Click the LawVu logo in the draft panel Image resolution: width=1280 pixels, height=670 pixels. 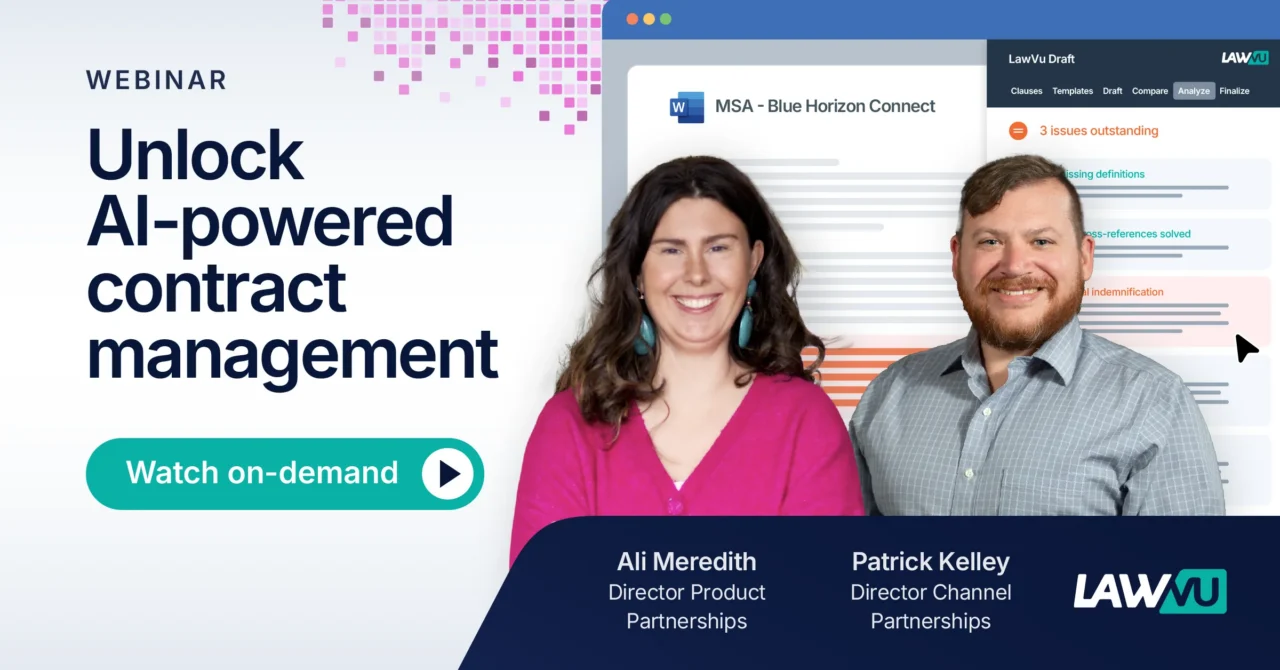(1245, 58)
